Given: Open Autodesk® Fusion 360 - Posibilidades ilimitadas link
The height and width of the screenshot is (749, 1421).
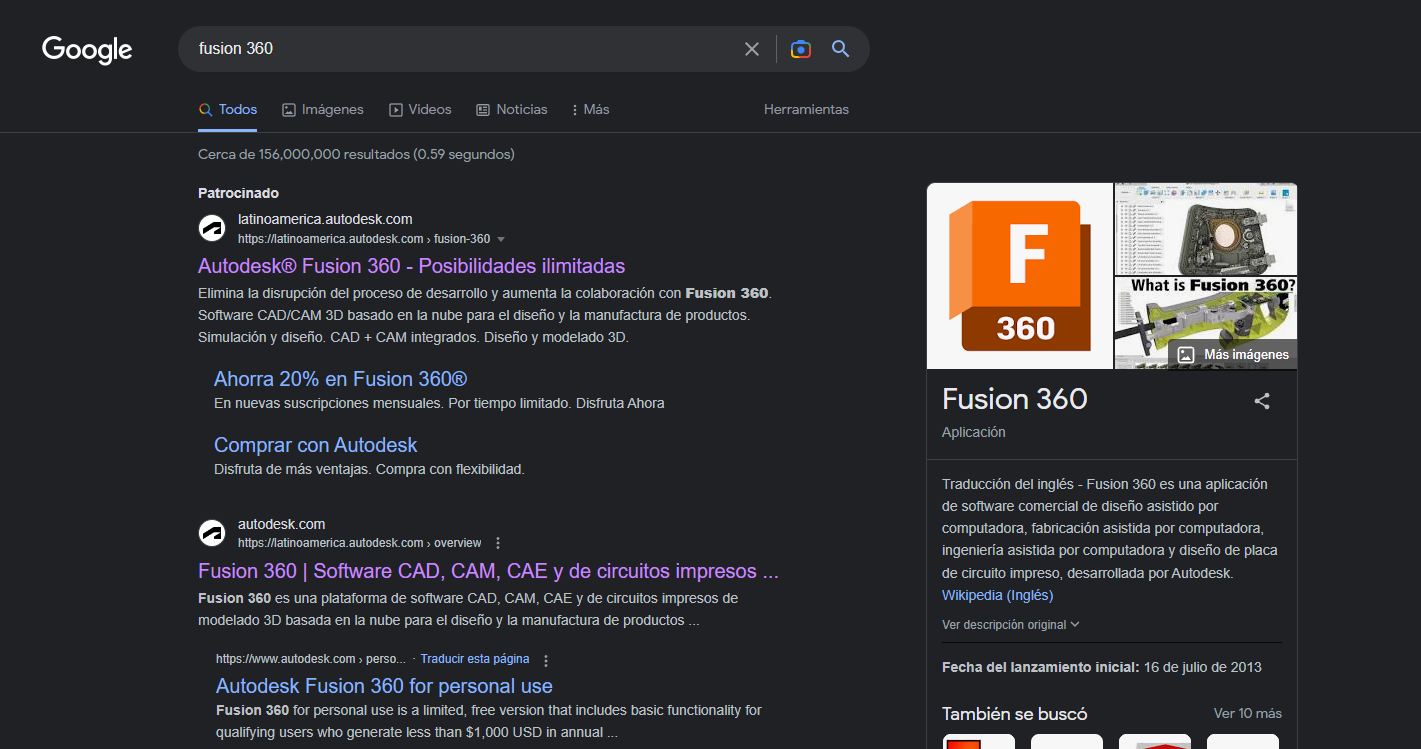Looking at the screenshot, I should (x=411, y=266).
